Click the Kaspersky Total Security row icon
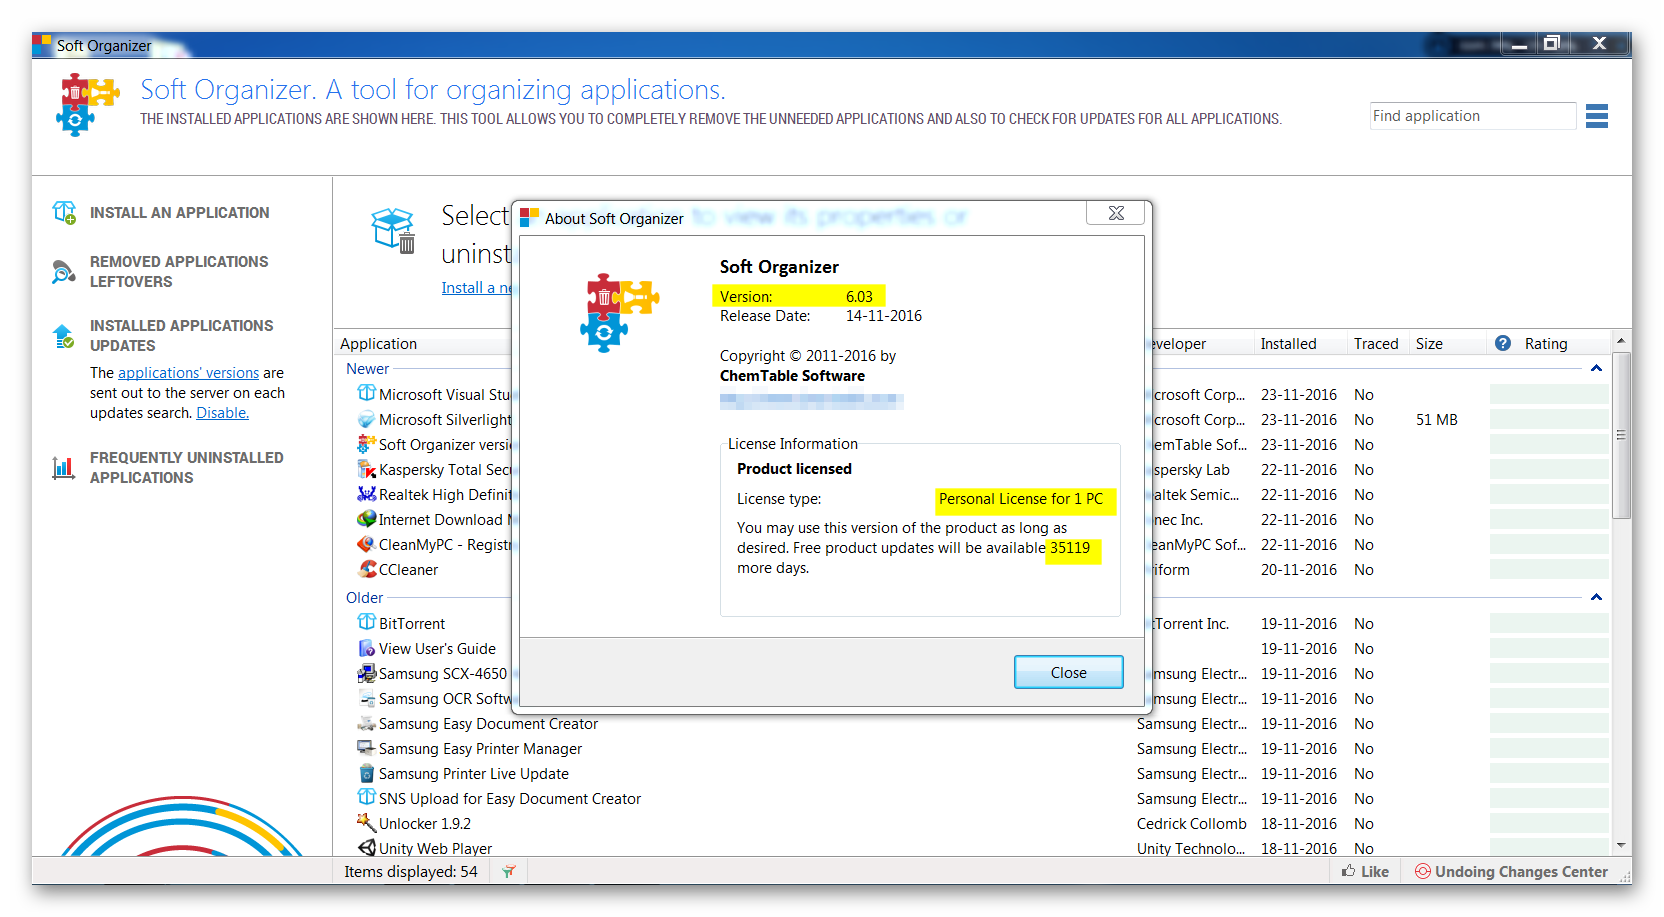This screenshot has height=917, width=1664. [367, 469]
